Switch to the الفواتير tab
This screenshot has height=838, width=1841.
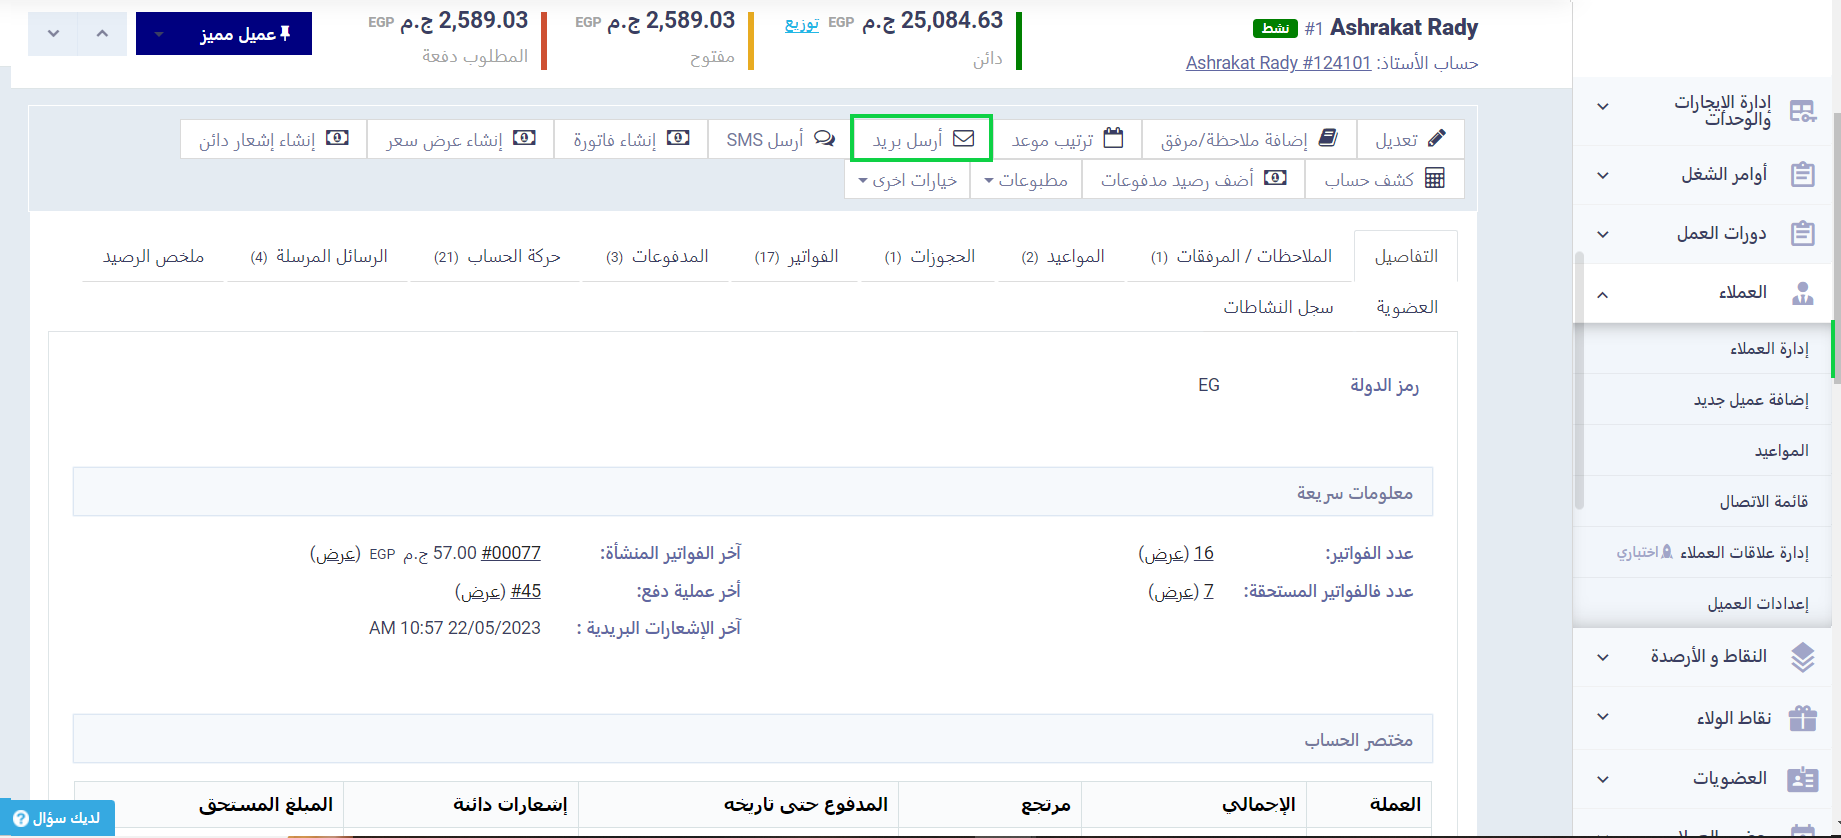[796, 257]
